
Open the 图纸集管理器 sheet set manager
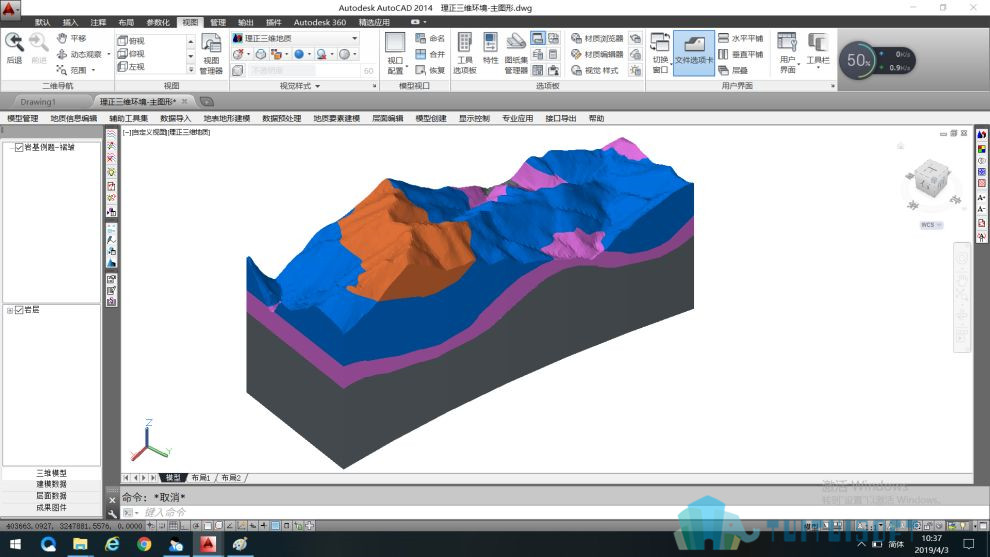(516, 53)
